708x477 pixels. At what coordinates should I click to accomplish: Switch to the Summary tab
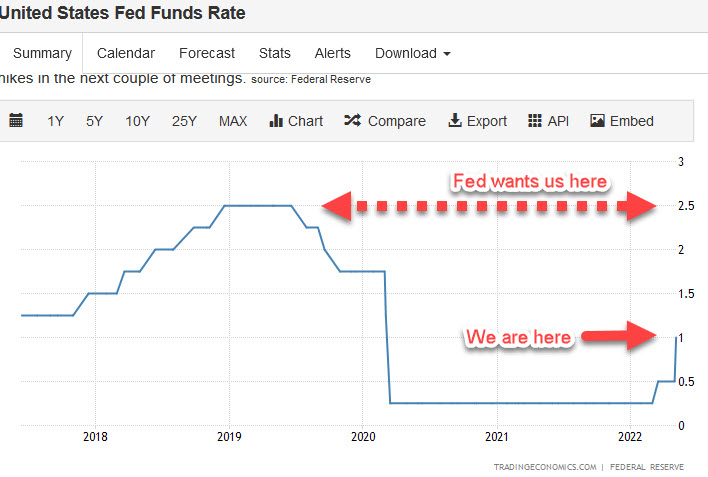click(42, 53)
